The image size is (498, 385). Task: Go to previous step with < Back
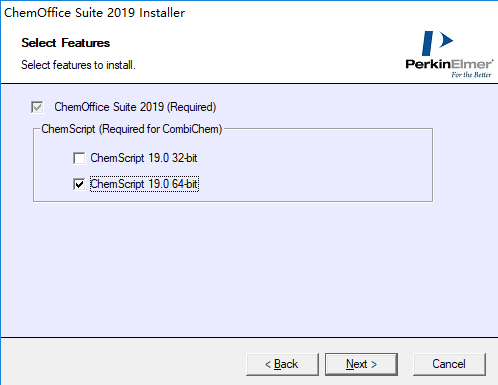coord(282,364)
